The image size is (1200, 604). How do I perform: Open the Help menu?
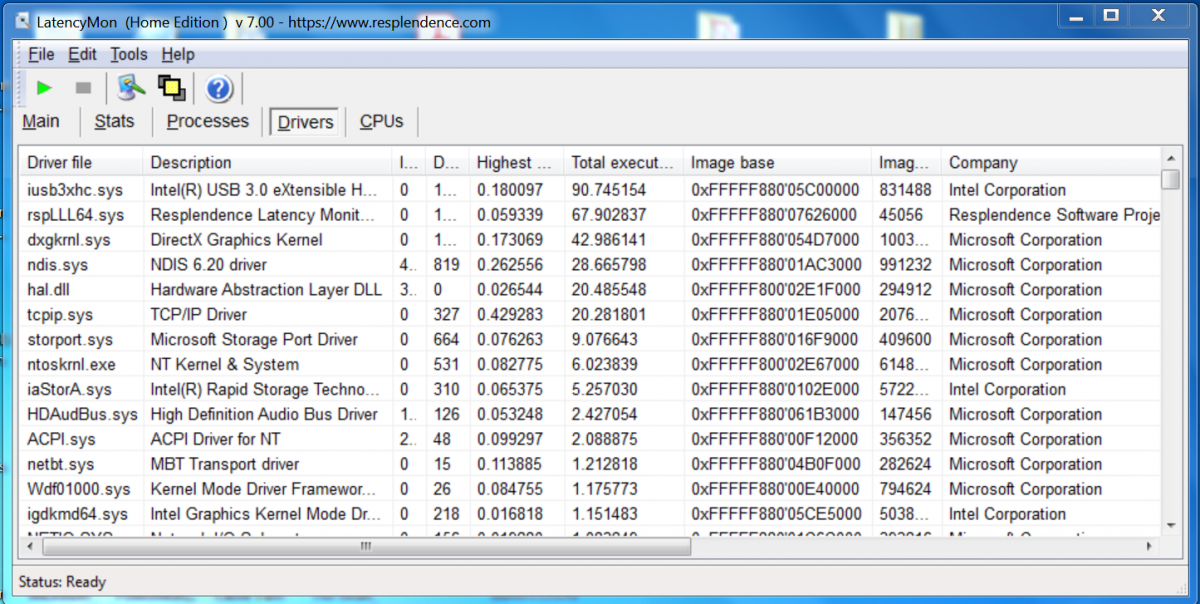[x=178, y=55]
